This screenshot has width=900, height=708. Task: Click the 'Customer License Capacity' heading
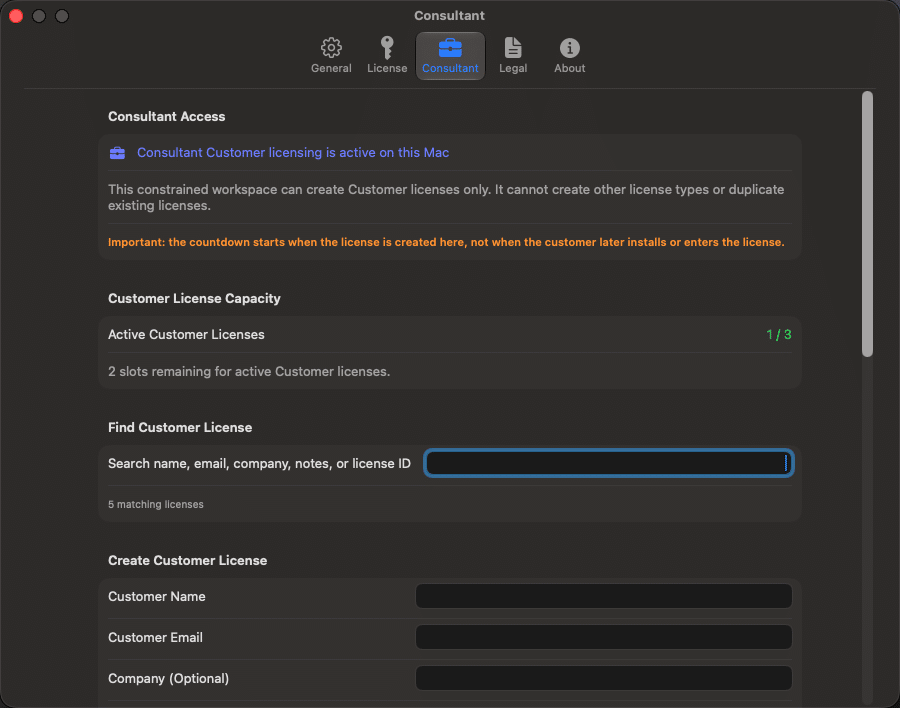pyautogui.click(x=194, y=299)
